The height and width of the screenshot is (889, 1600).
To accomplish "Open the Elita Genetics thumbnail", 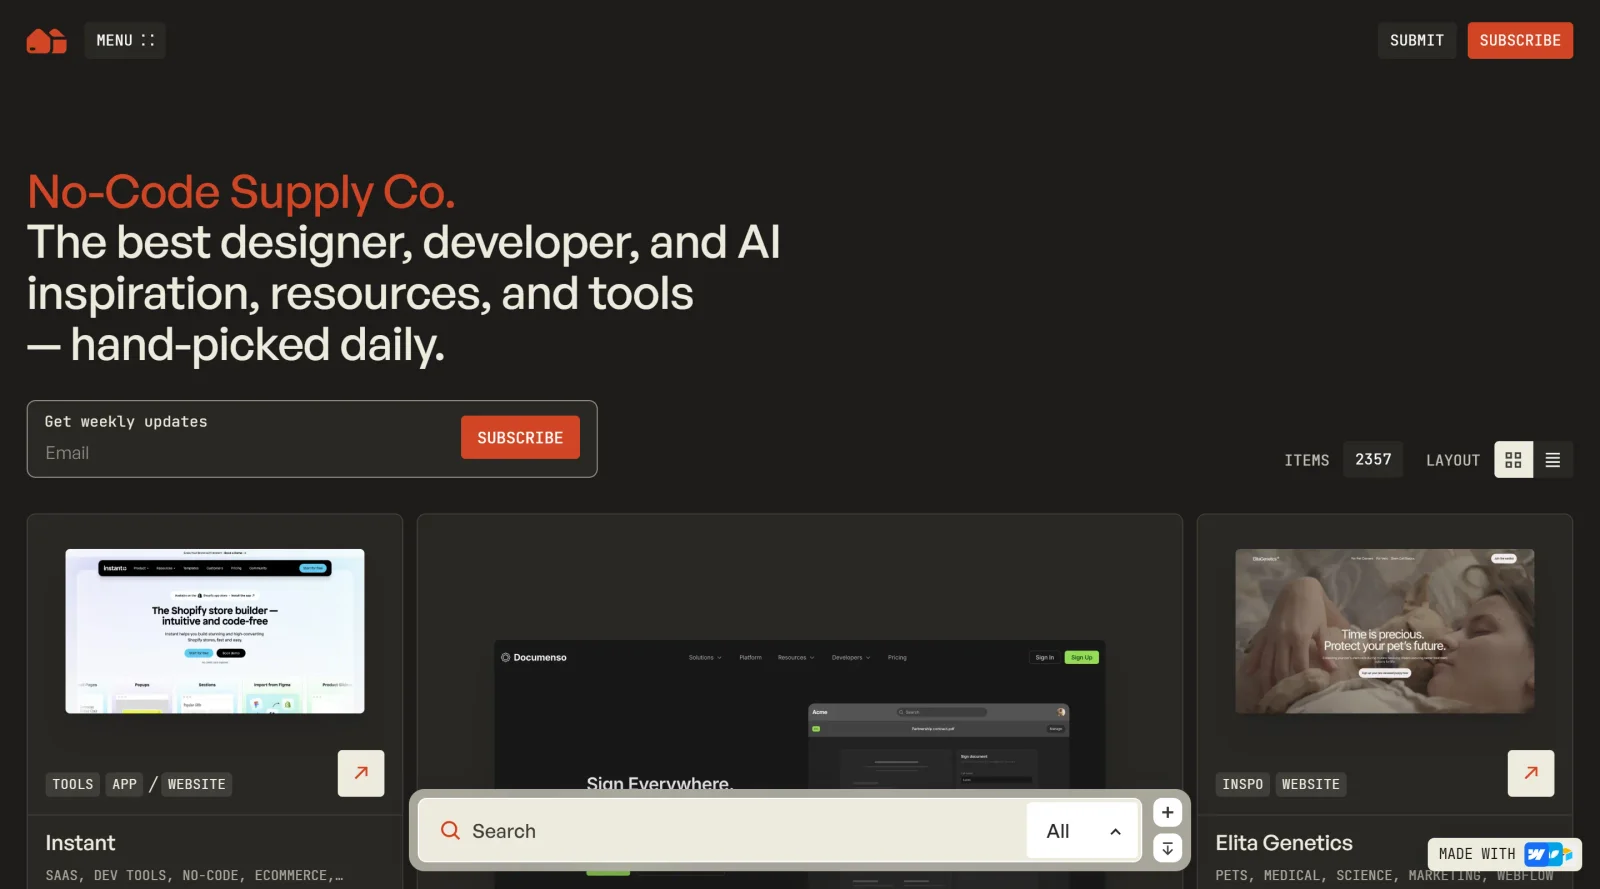I will tap(1385, 631).
